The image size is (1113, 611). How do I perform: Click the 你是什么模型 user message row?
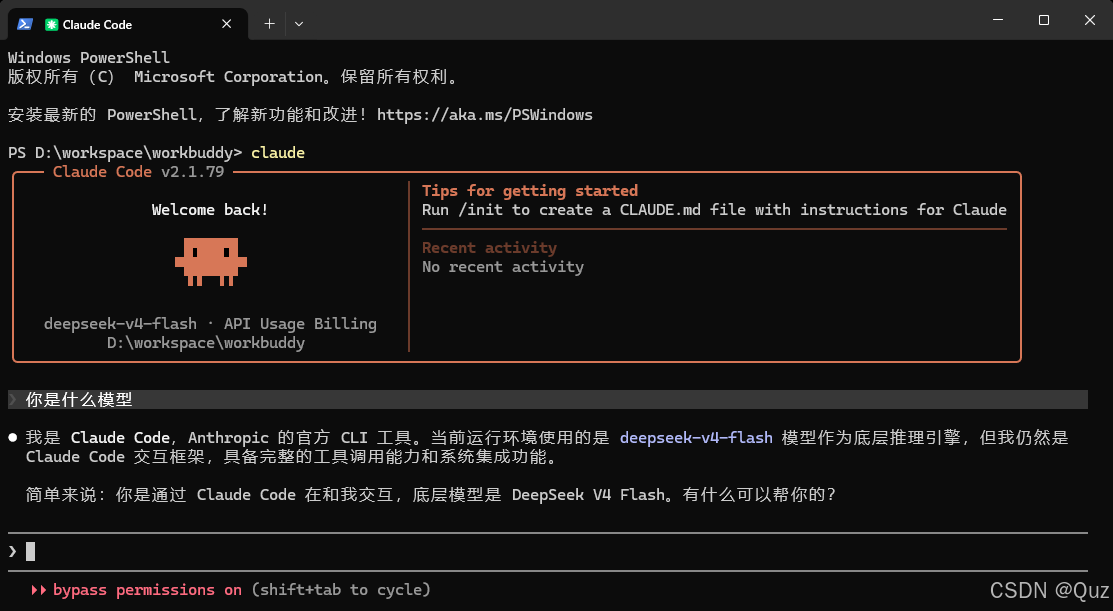547,400
